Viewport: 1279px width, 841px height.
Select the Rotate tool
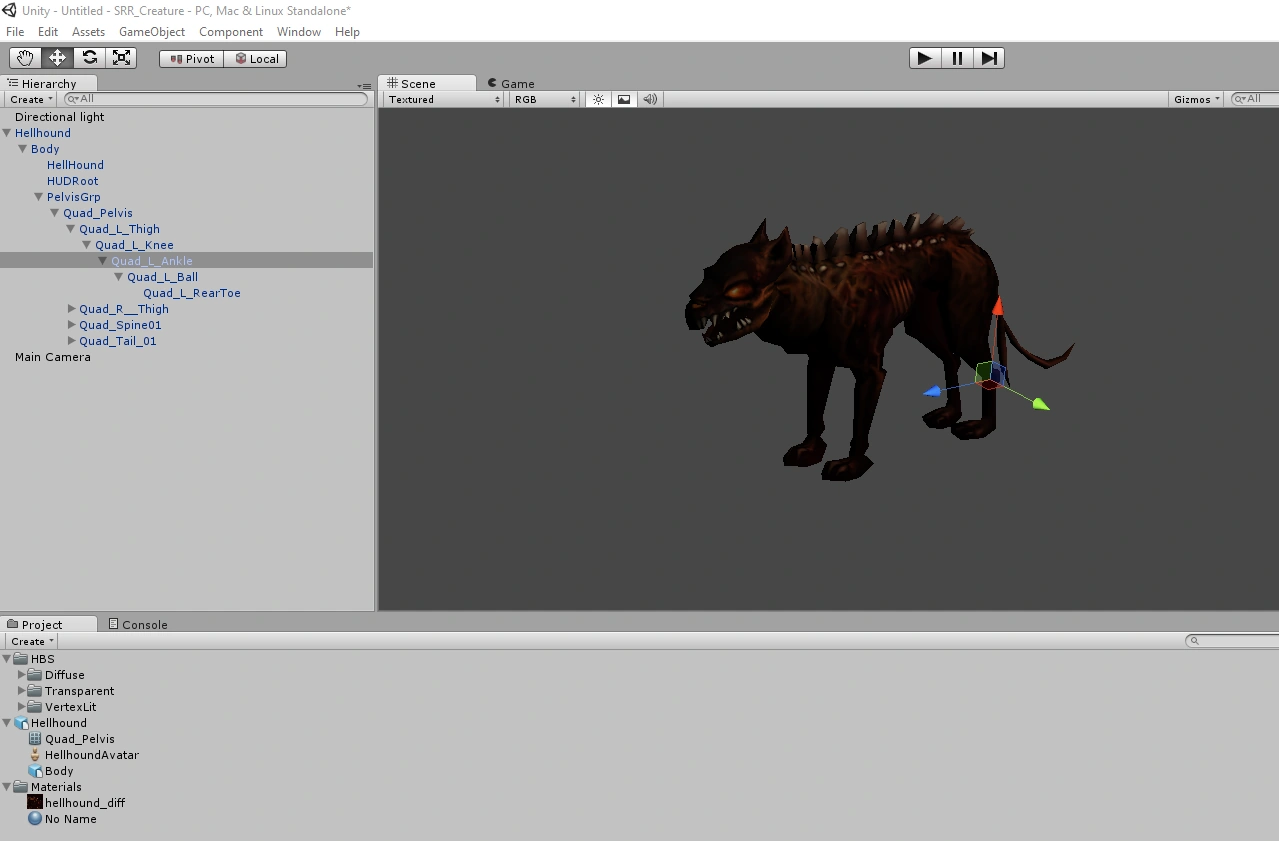pyautogui.click(x=89, y=58)
